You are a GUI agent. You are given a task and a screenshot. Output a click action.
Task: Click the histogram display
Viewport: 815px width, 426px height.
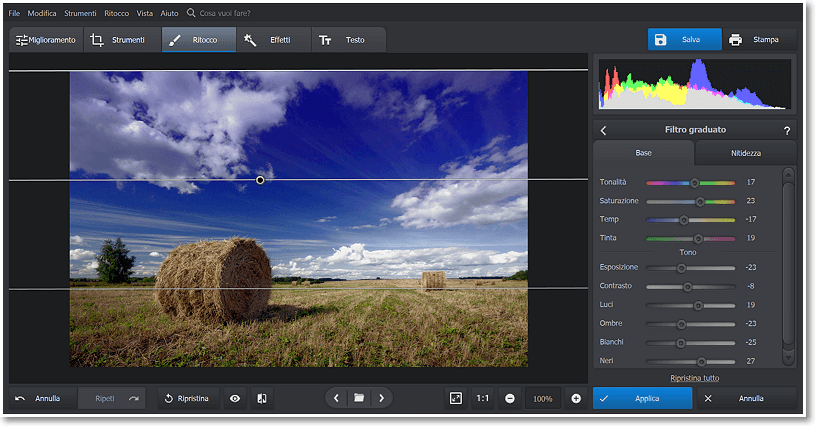click(x=694, y=84)
